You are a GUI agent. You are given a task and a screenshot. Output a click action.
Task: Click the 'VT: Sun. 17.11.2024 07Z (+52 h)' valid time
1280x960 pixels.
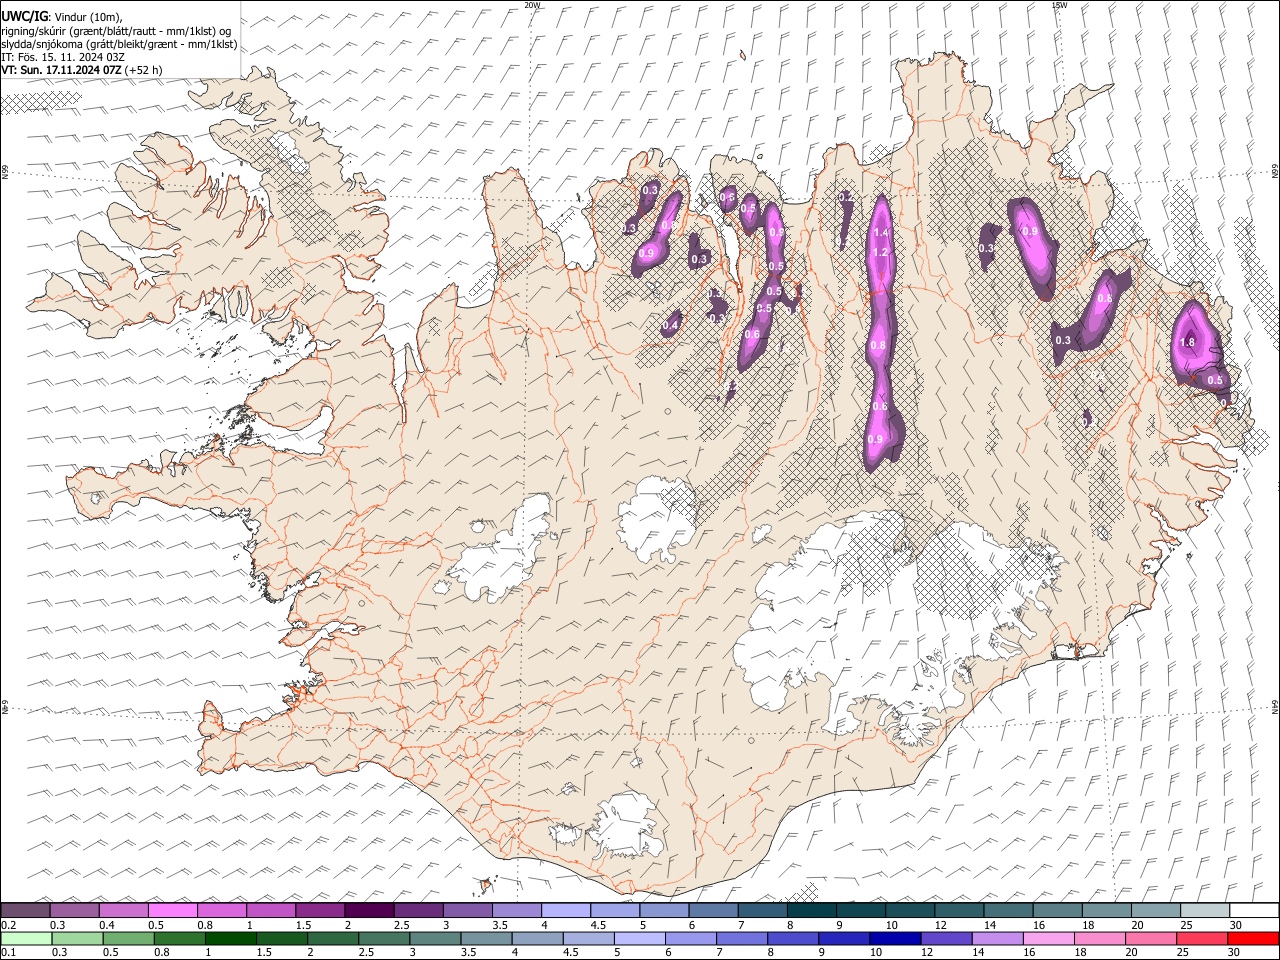tap(82, 70)
